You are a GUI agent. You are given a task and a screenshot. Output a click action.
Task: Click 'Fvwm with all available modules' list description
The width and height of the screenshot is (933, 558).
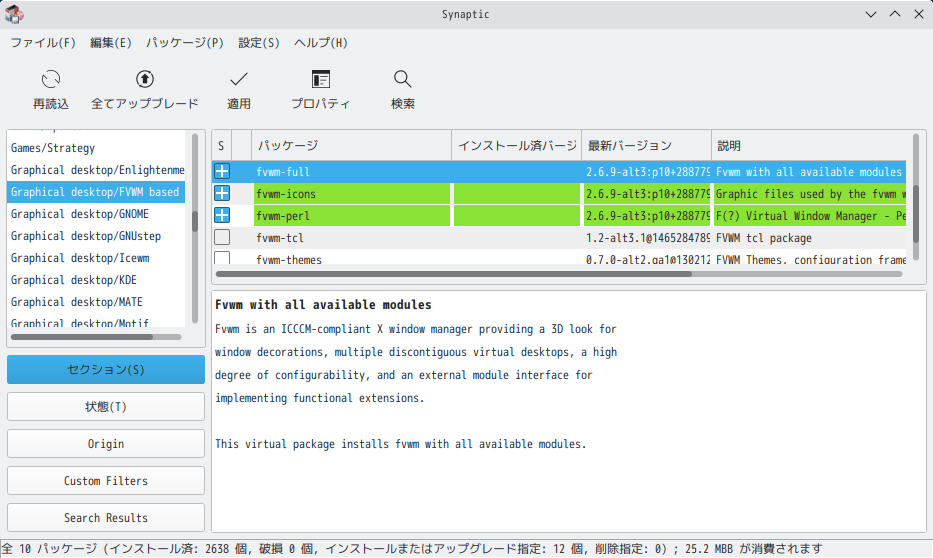[809, 172]
